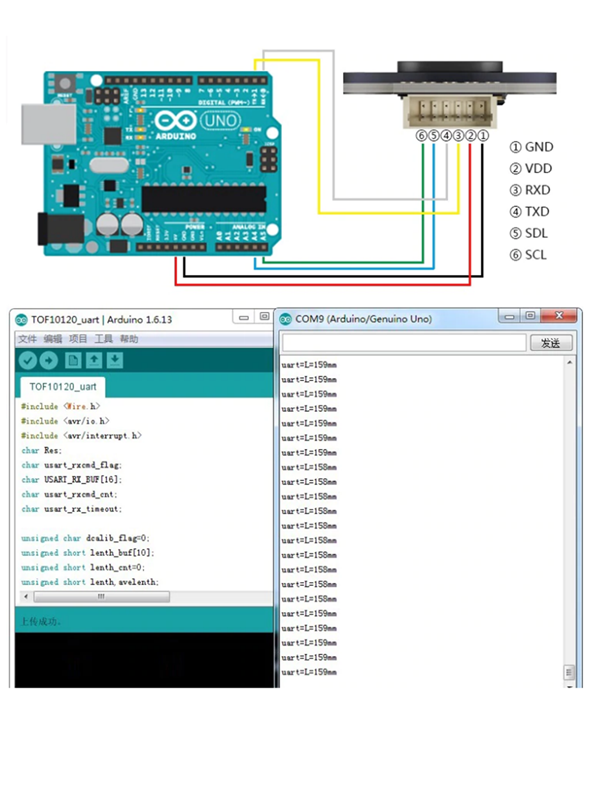
Task: Open the 工具 (Tools) menu
Action: [x=104, y=339]
